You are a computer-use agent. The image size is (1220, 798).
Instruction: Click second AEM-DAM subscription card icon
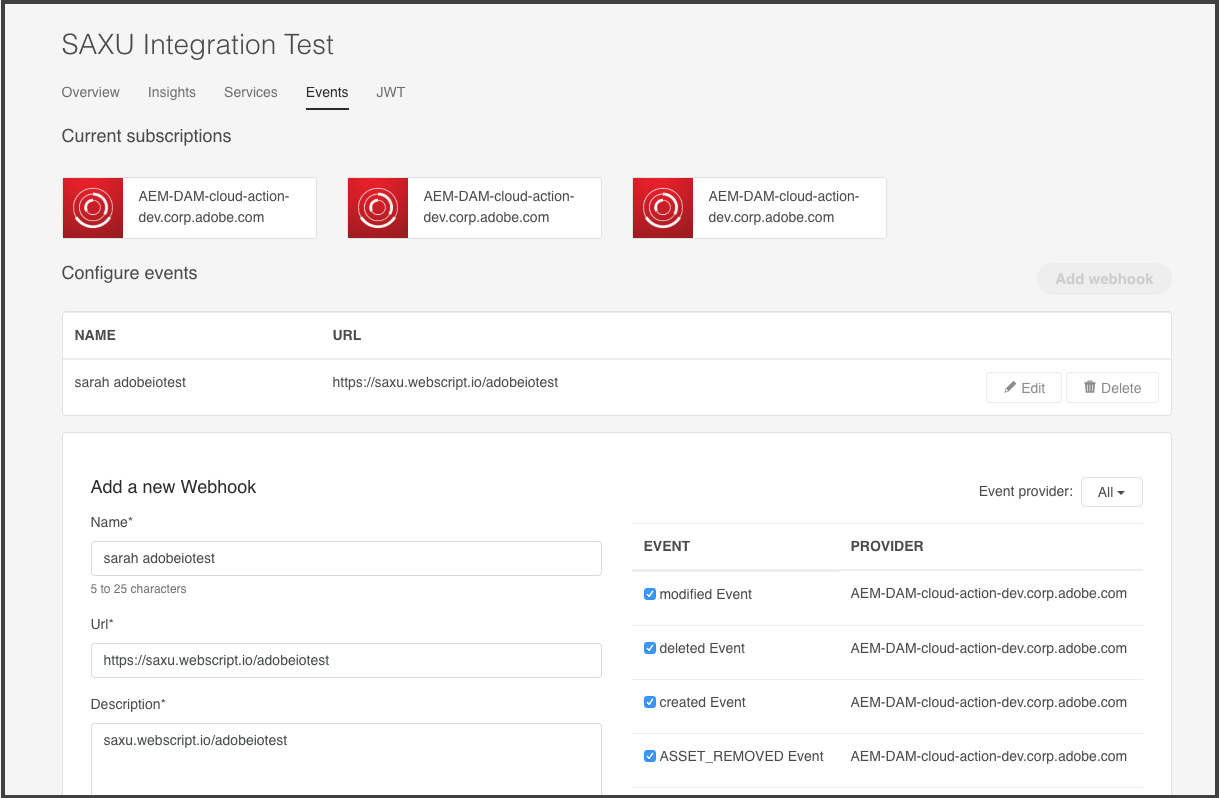378,208
